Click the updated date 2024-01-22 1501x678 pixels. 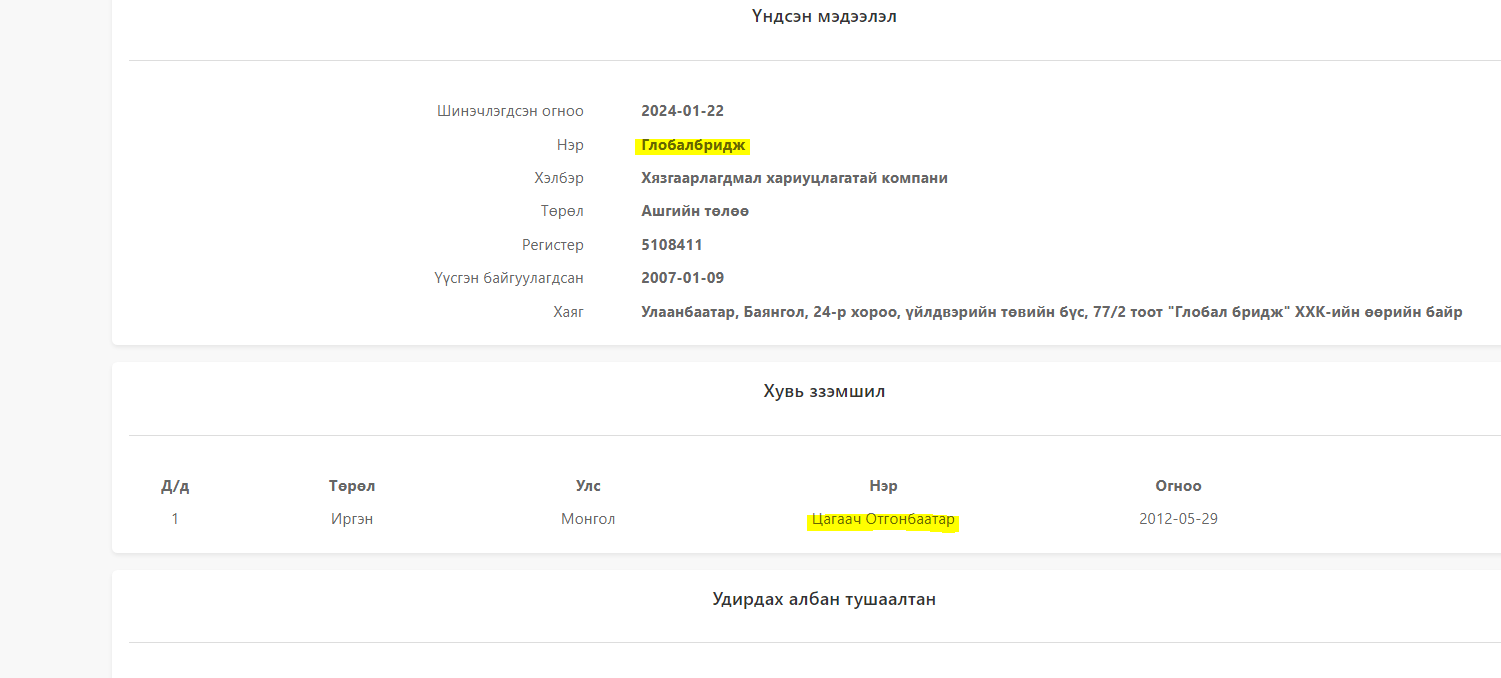pyautogui.click(x=682, y=111)
